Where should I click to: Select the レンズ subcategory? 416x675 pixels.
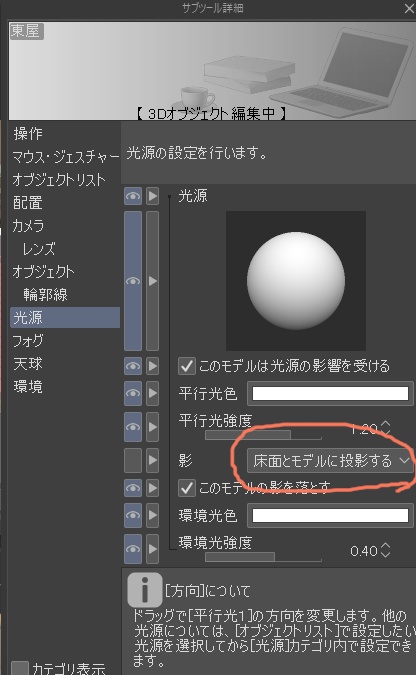pyautogui.click(x=39, y=249)
